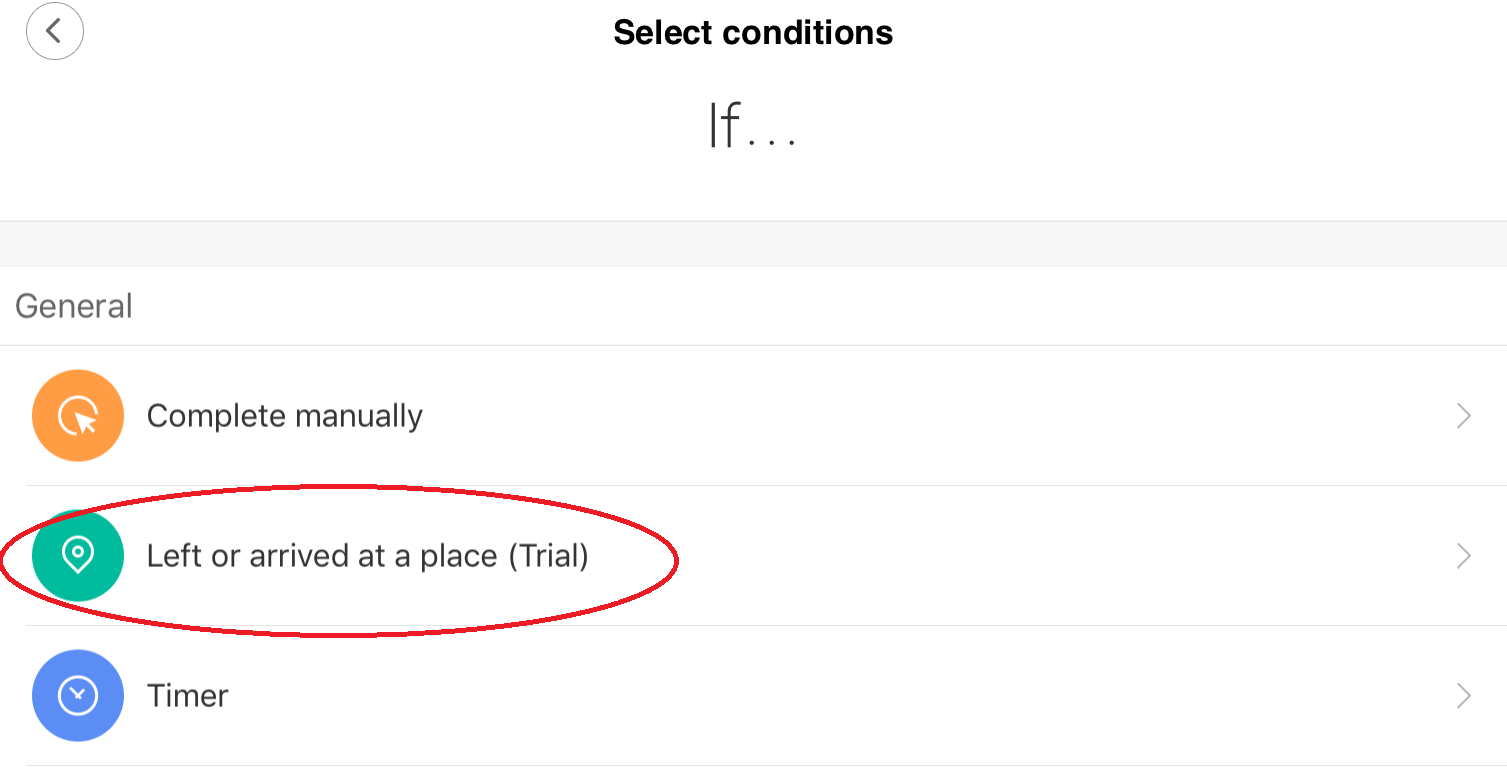Expand the Complete manually row chevron
The height and width of the screenshot is (772, 1507).
(x=1464, y=416)
